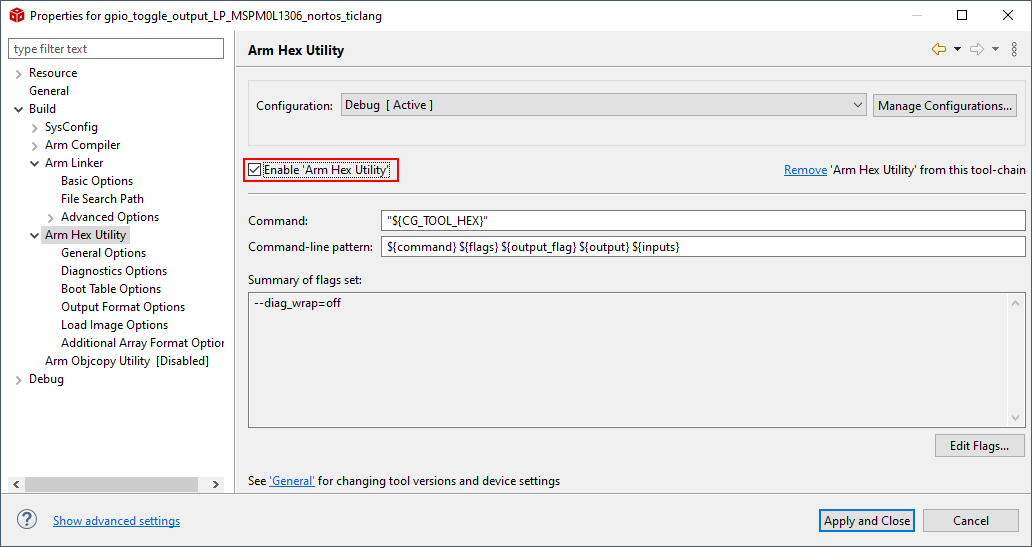
Task: Open the Configuration dropdown
Action: tap(604, 105)
